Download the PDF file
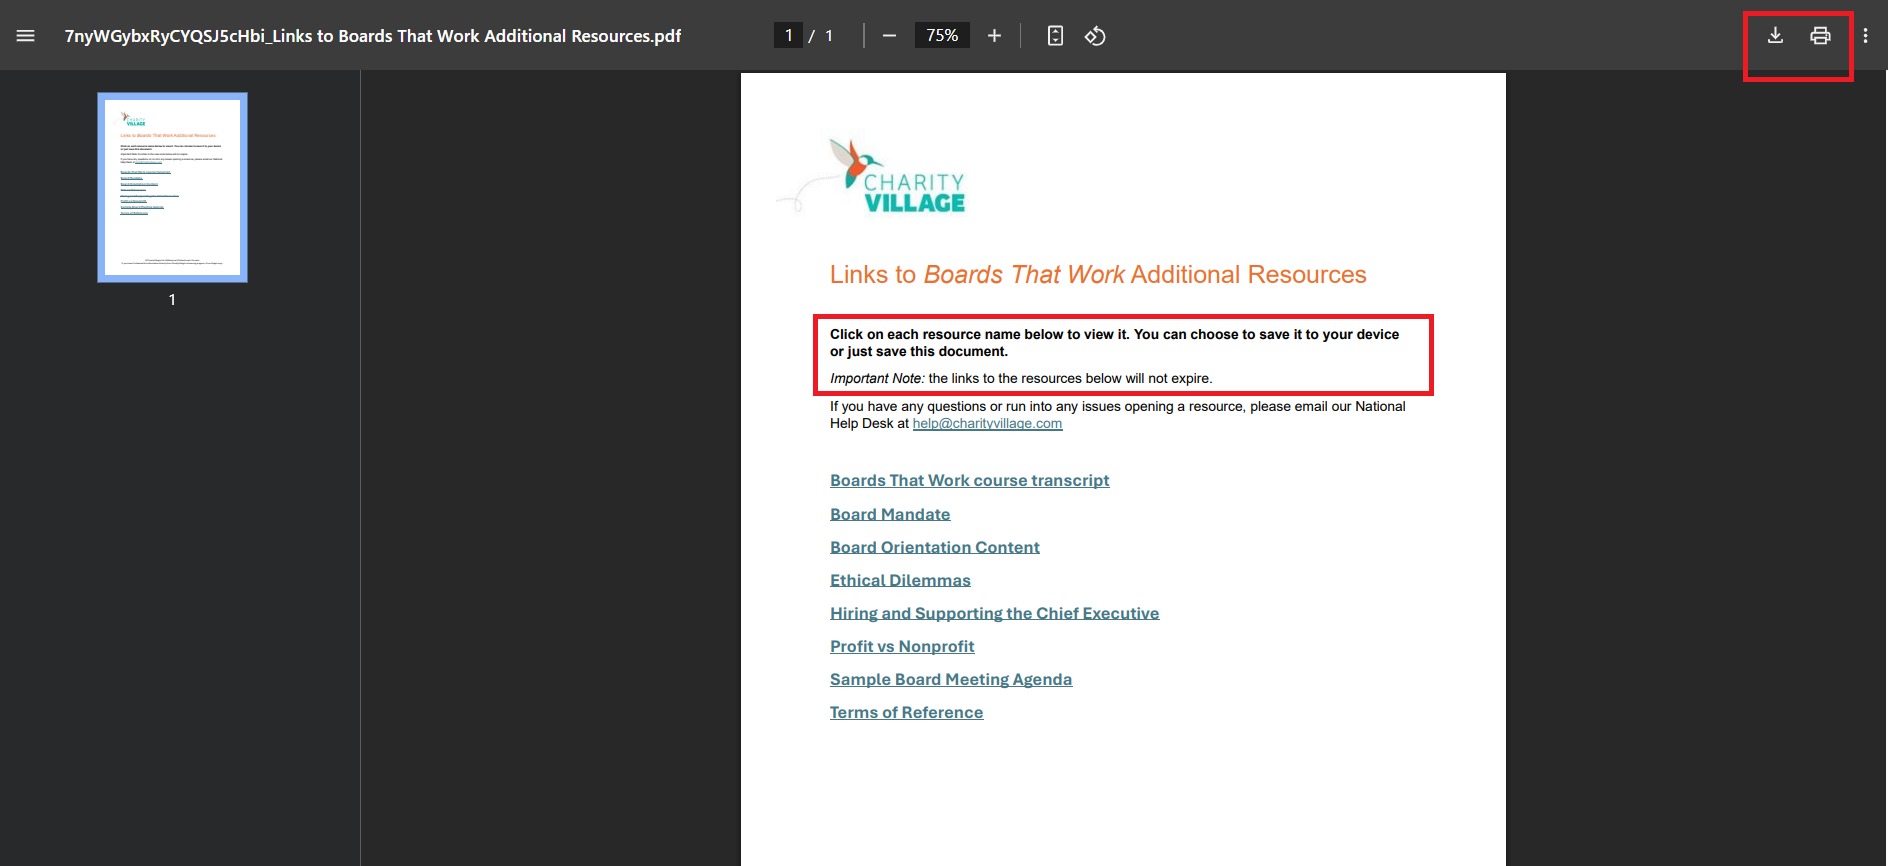 tap(1775, 36)
